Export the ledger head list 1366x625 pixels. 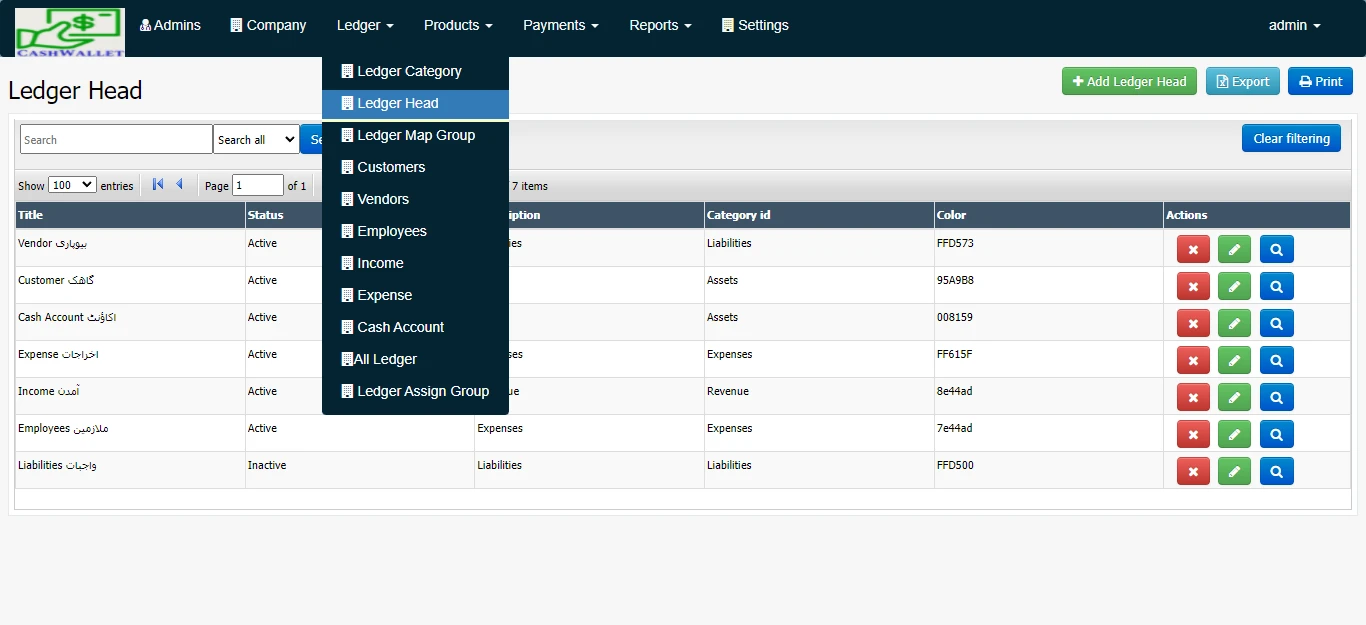tap(1242, 82)
